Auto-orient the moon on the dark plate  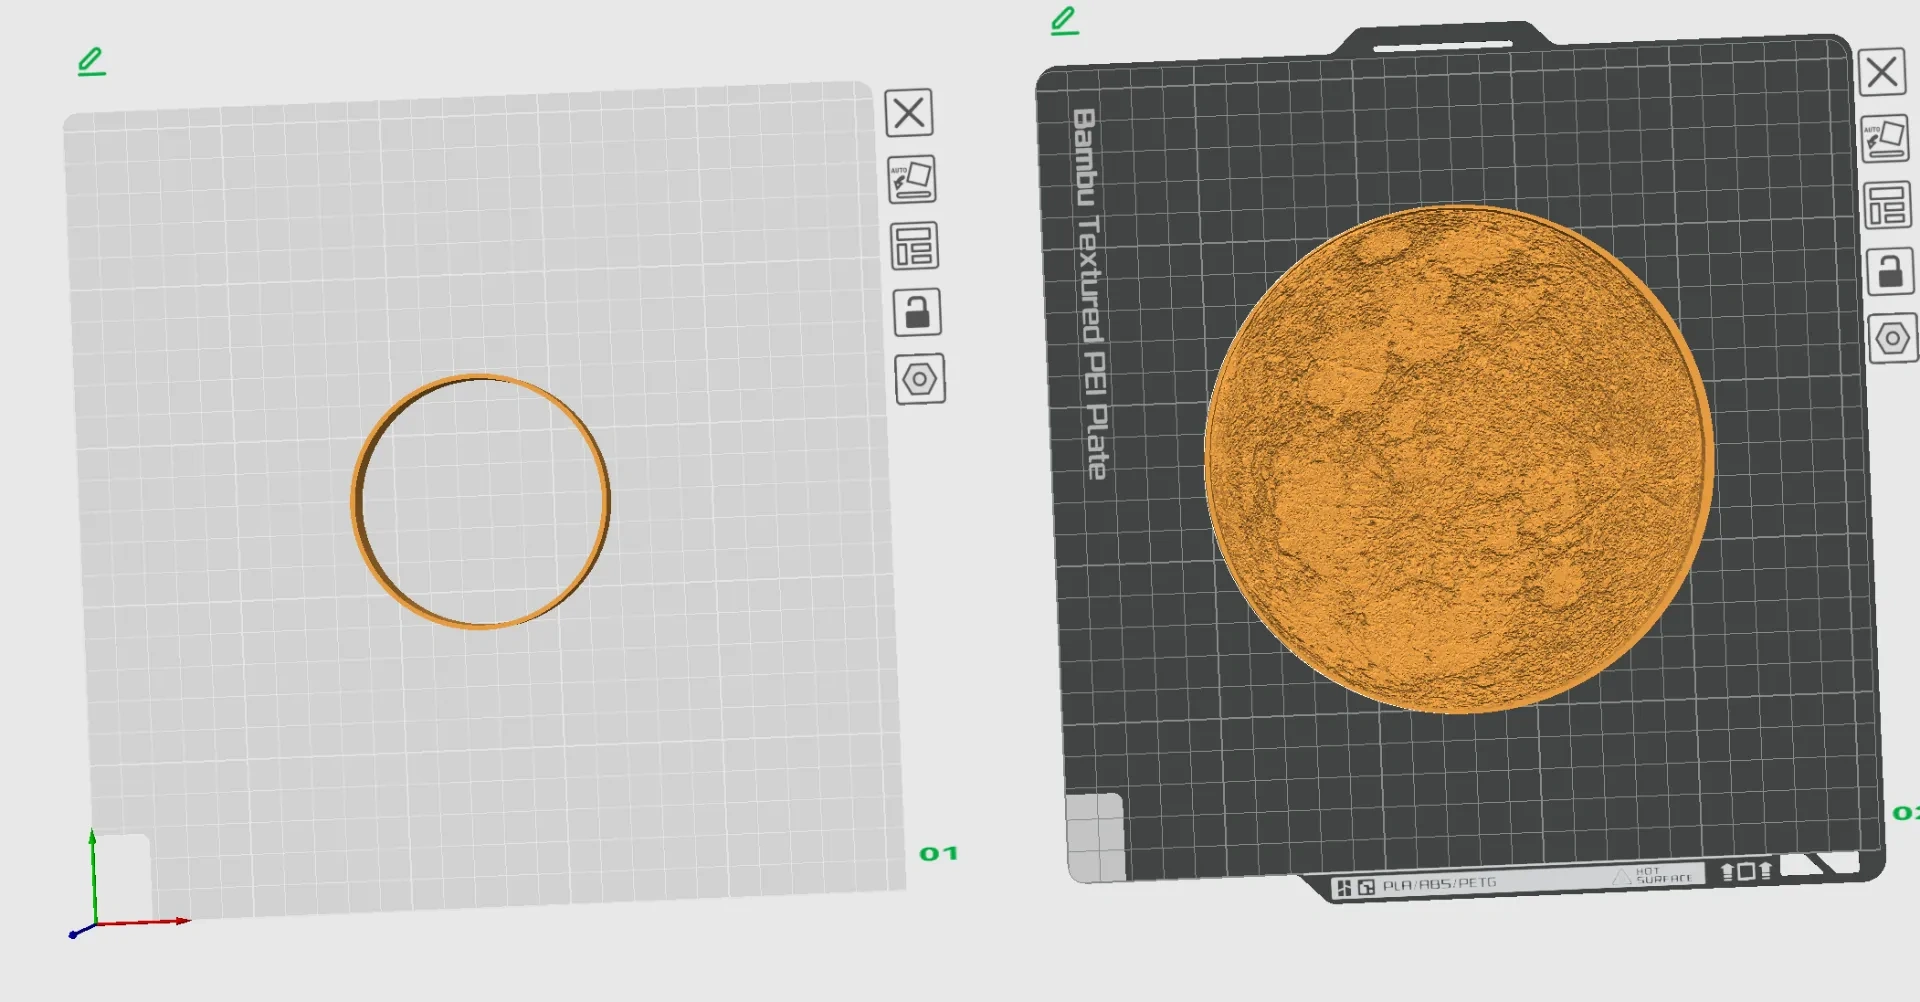tap(1885, 139)
